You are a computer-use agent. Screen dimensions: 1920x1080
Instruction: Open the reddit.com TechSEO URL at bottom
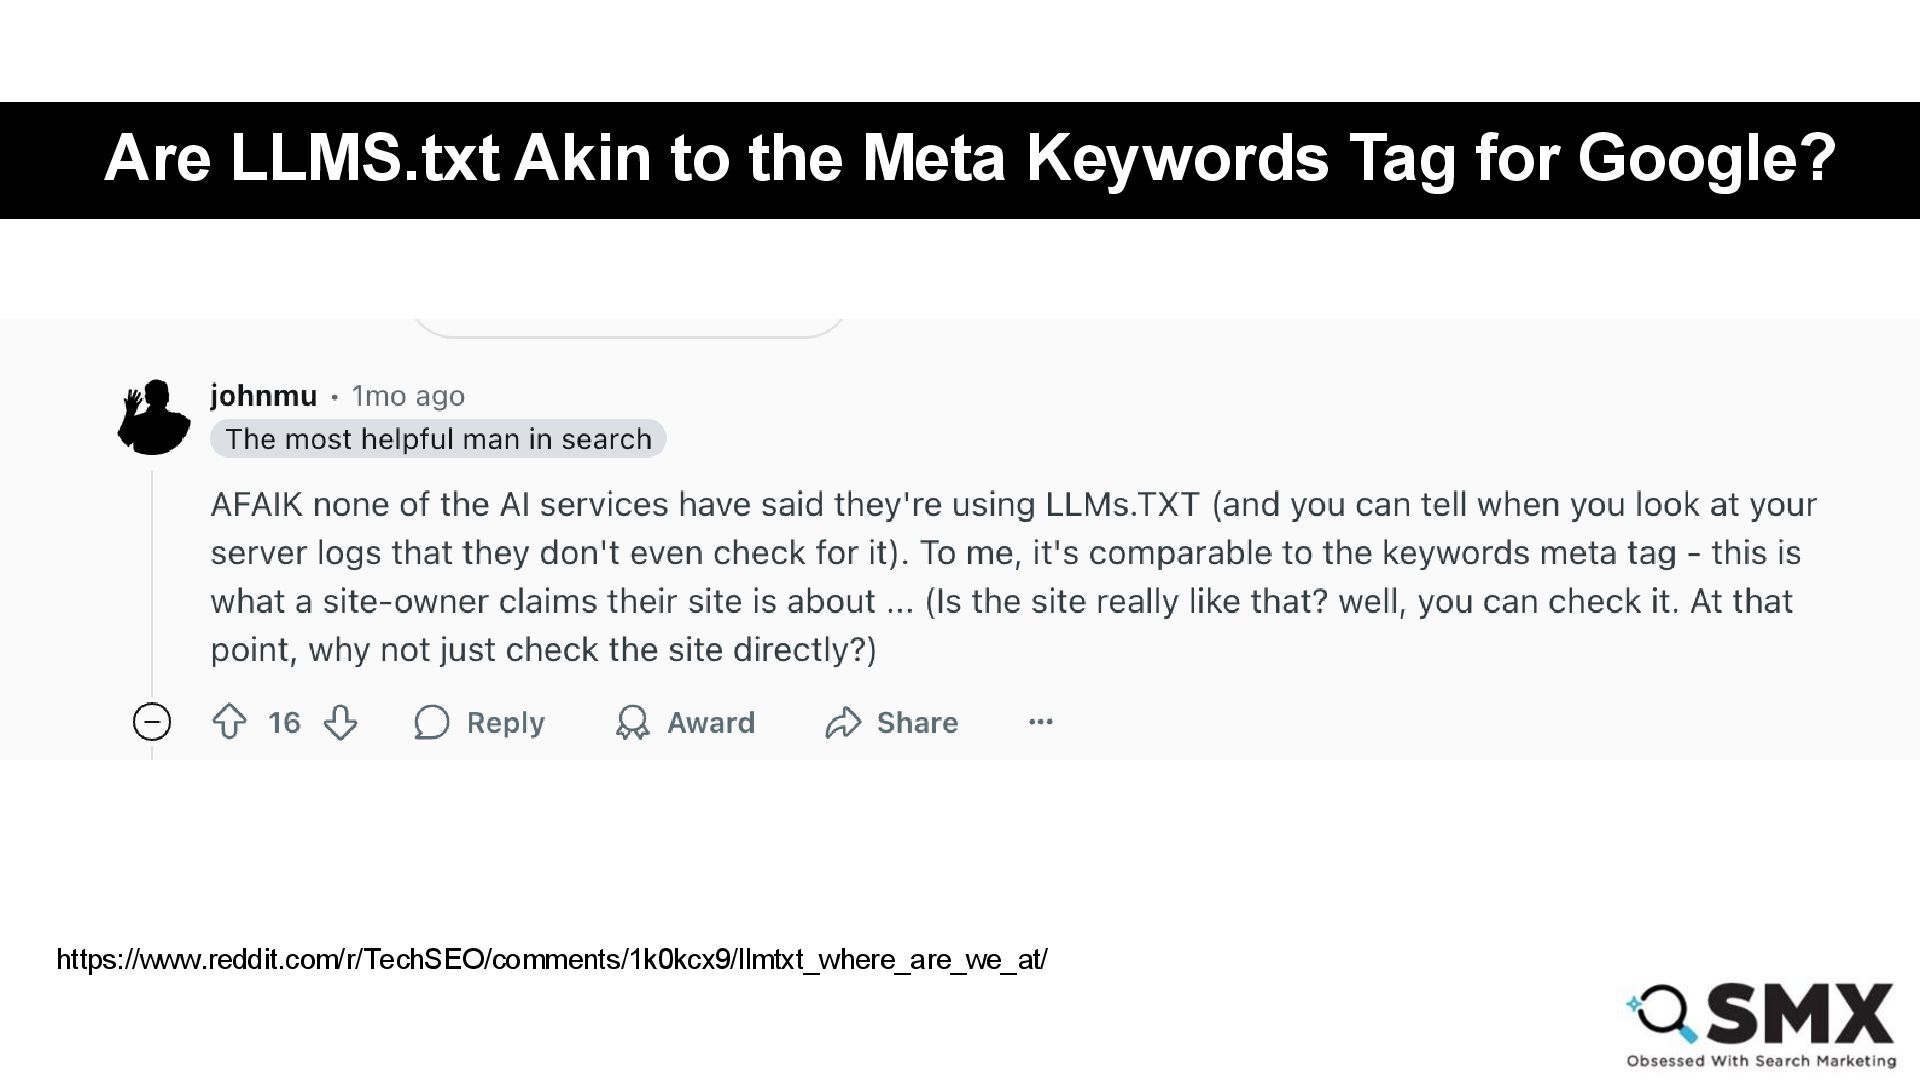tap(552, 960)
